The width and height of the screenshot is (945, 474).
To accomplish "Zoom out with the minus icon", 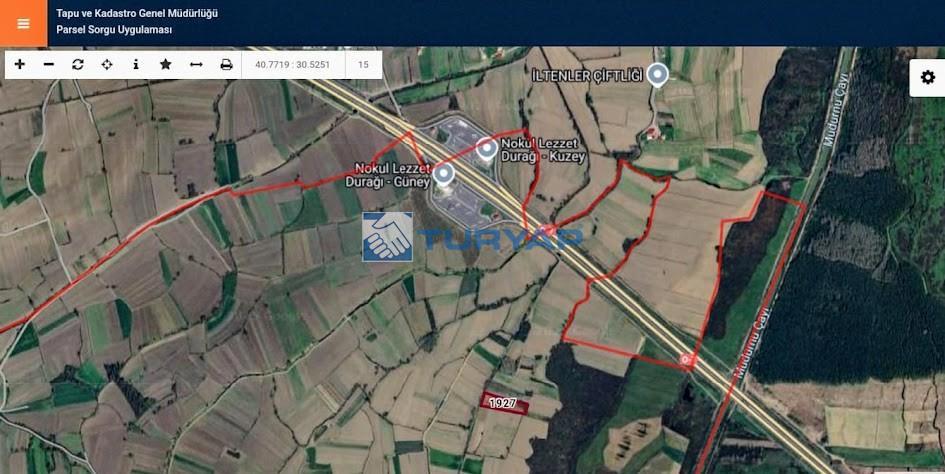I will tap(49, 65).
